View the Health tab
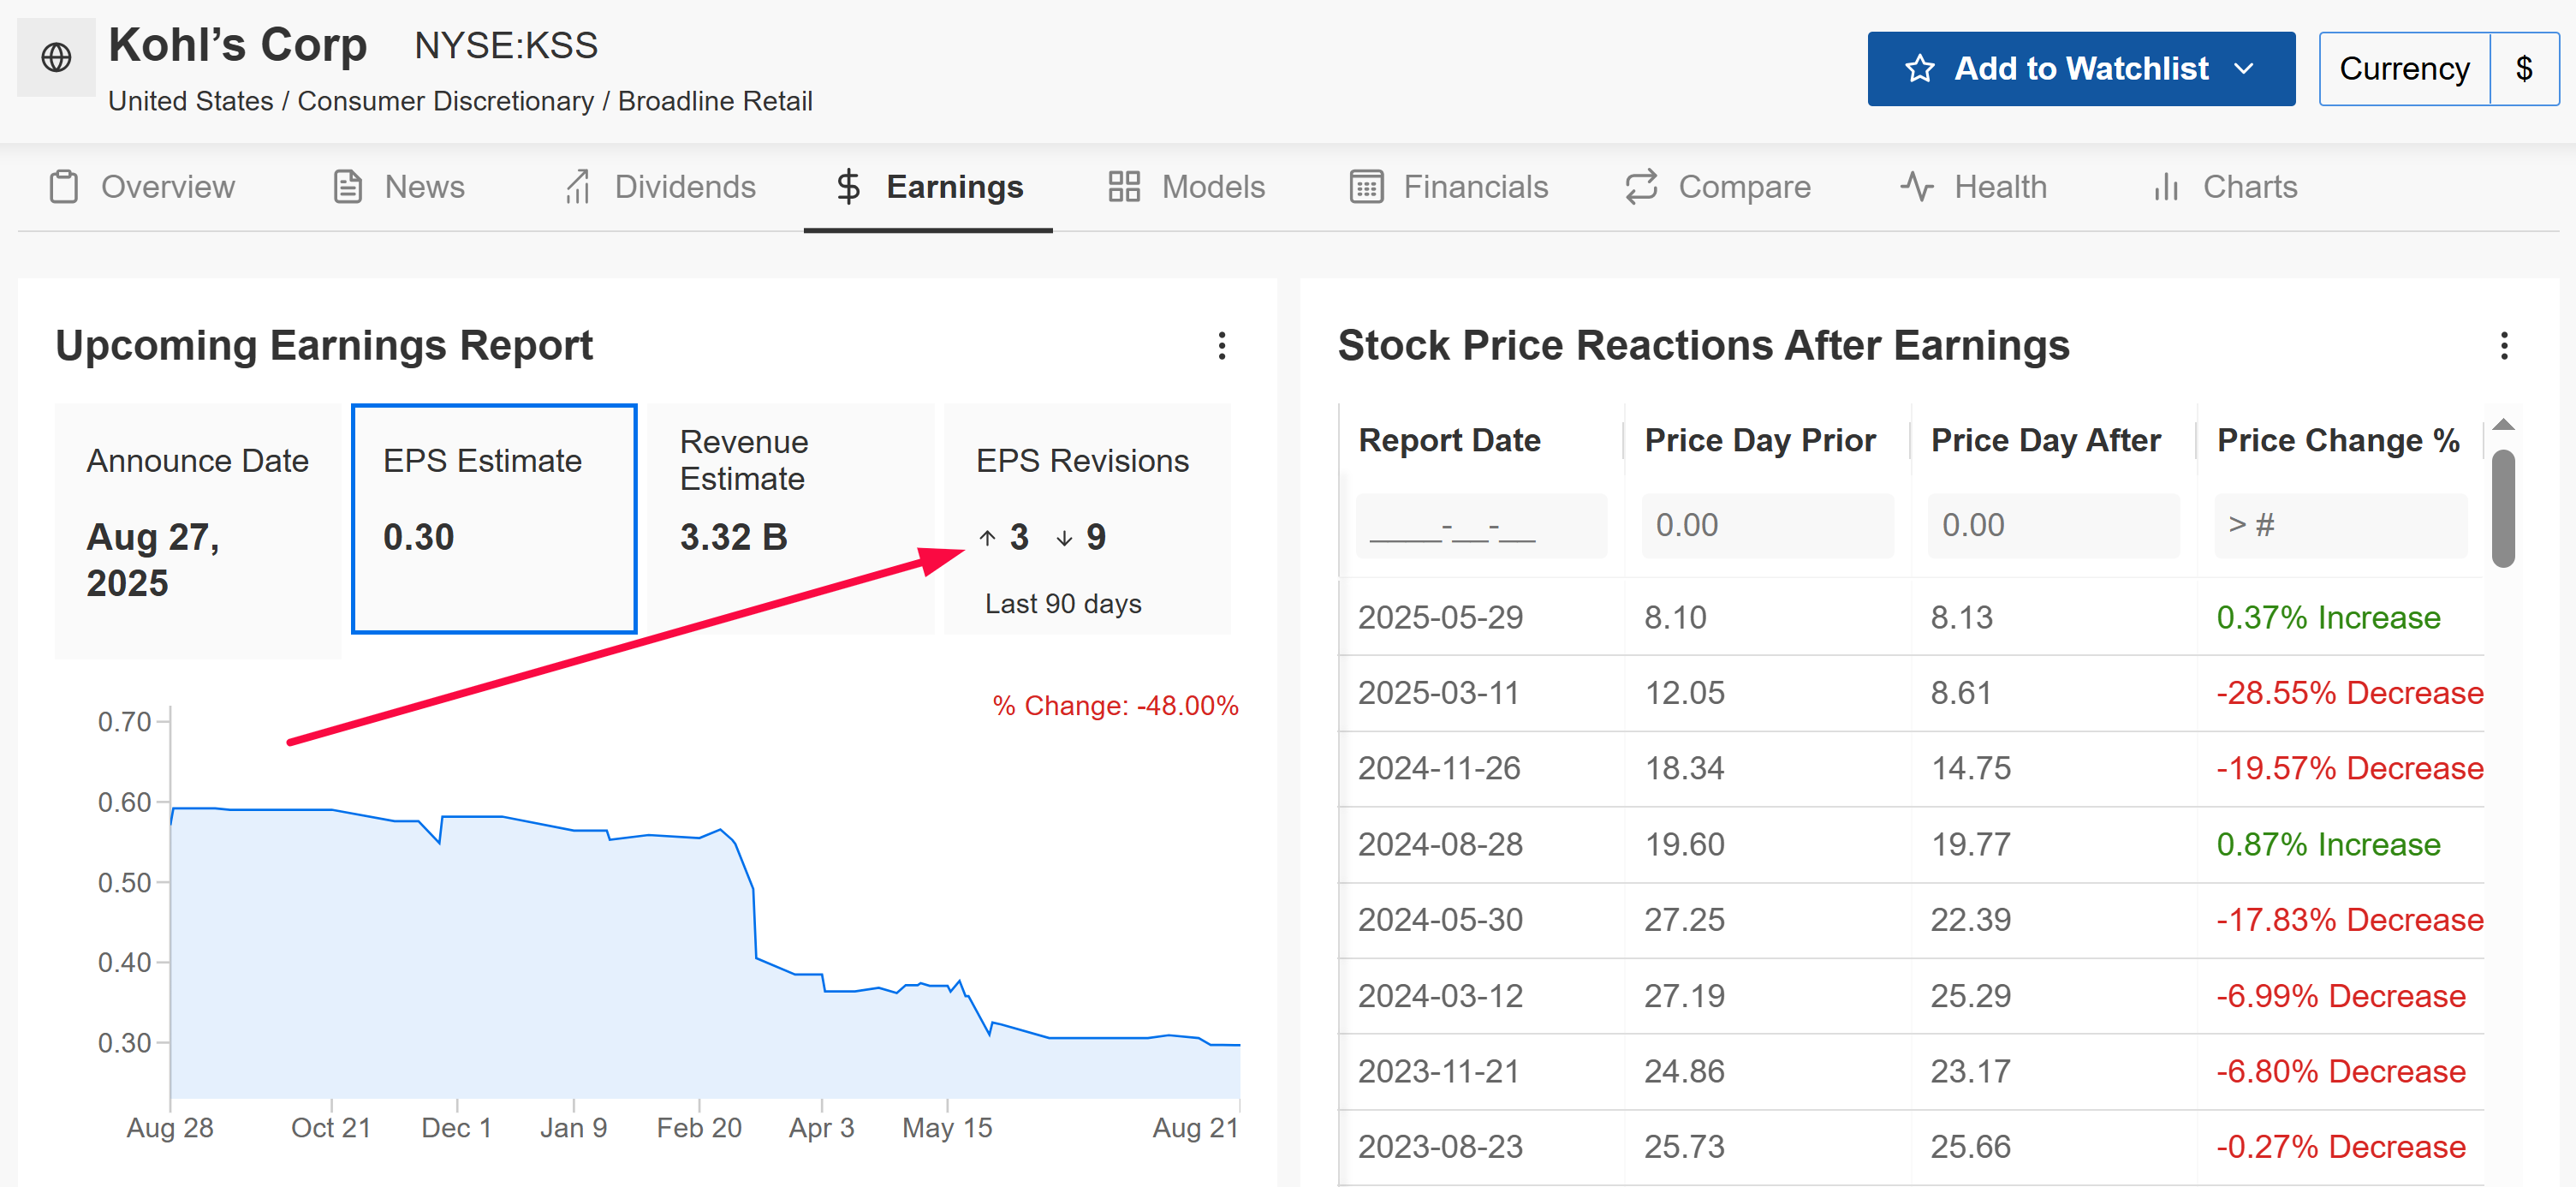The image size is (2576, 1187). pyautogui.click(x=1973, y=187)
